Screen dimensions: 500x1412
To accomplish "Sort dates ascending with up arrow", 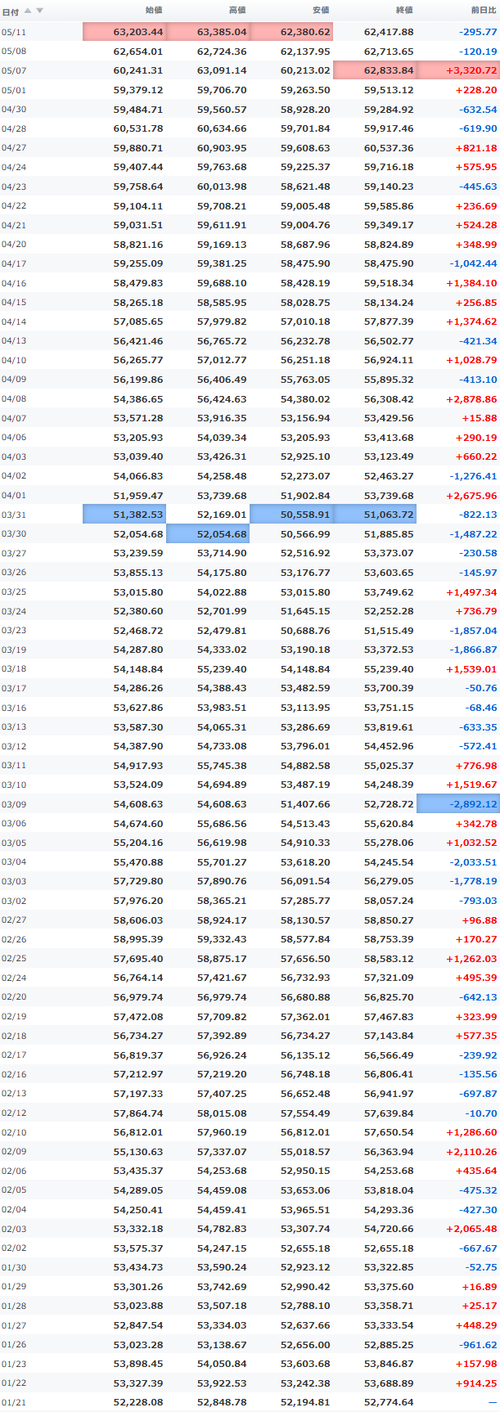I will 28,10.
